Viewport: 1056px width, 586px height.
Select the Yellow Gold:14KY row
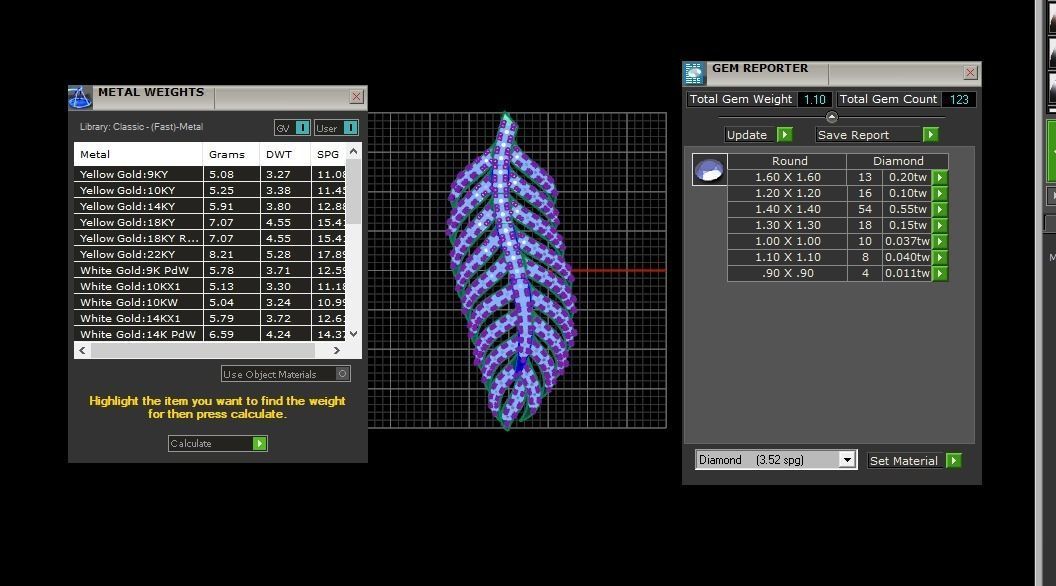(210, 206)
